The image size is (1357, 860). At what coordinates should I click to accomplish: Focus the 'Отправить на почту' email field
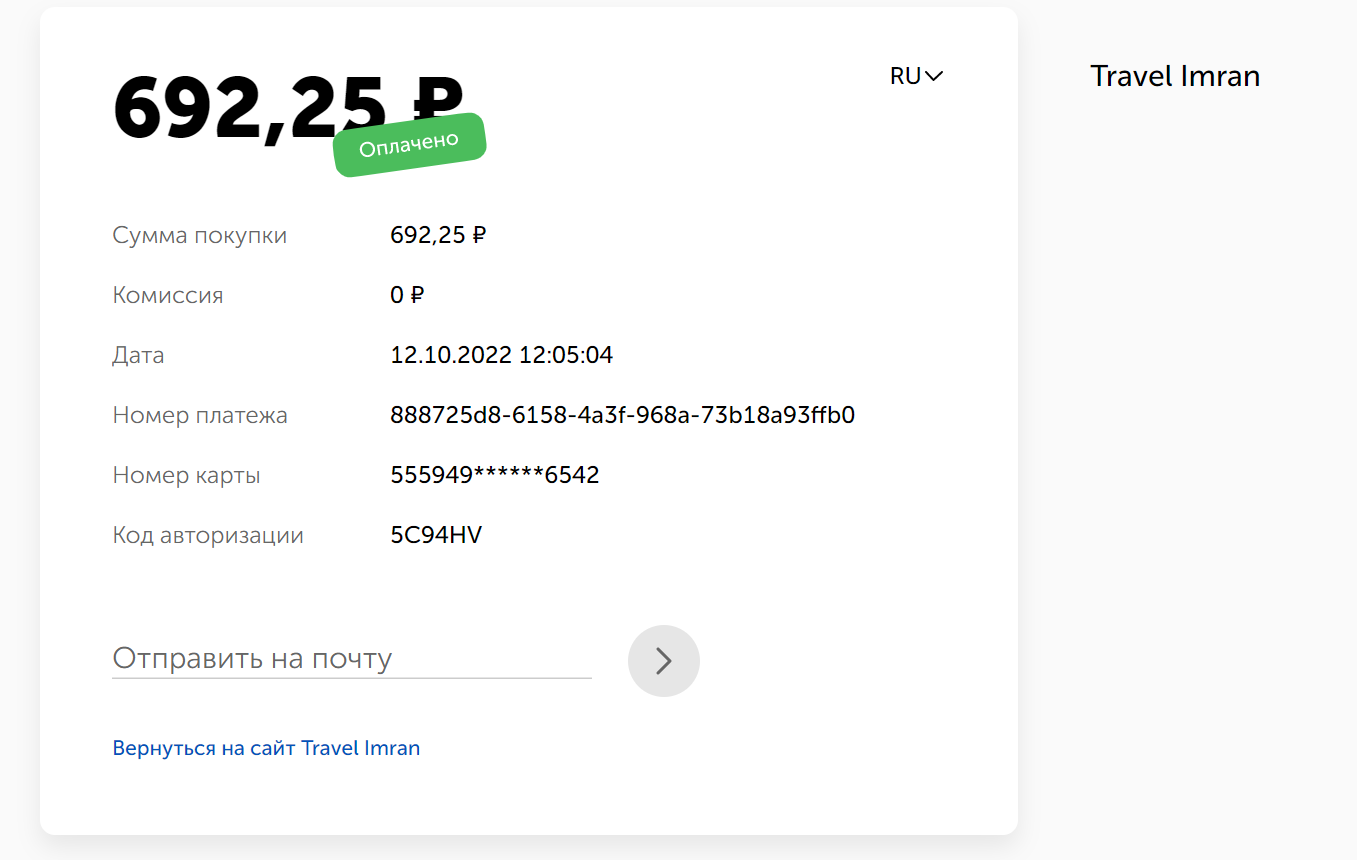point(352,659)
